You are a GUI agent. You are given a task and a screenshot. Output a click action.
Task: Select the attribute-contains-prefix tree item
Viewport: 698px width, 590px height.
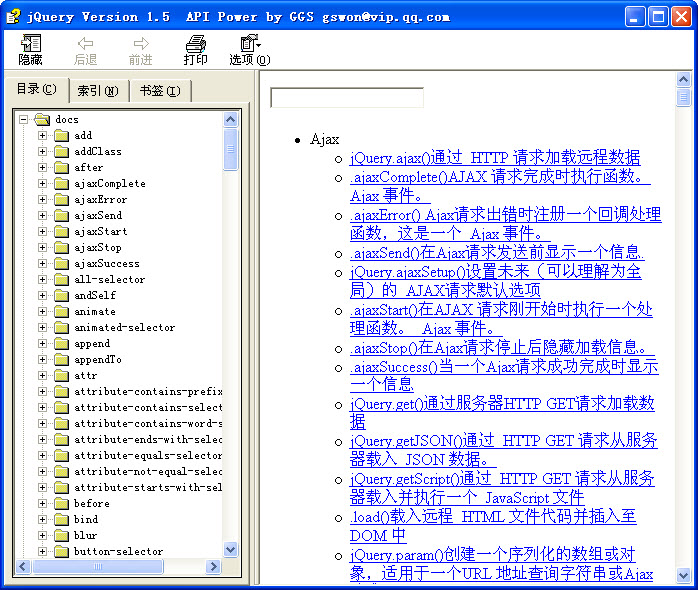148,392
